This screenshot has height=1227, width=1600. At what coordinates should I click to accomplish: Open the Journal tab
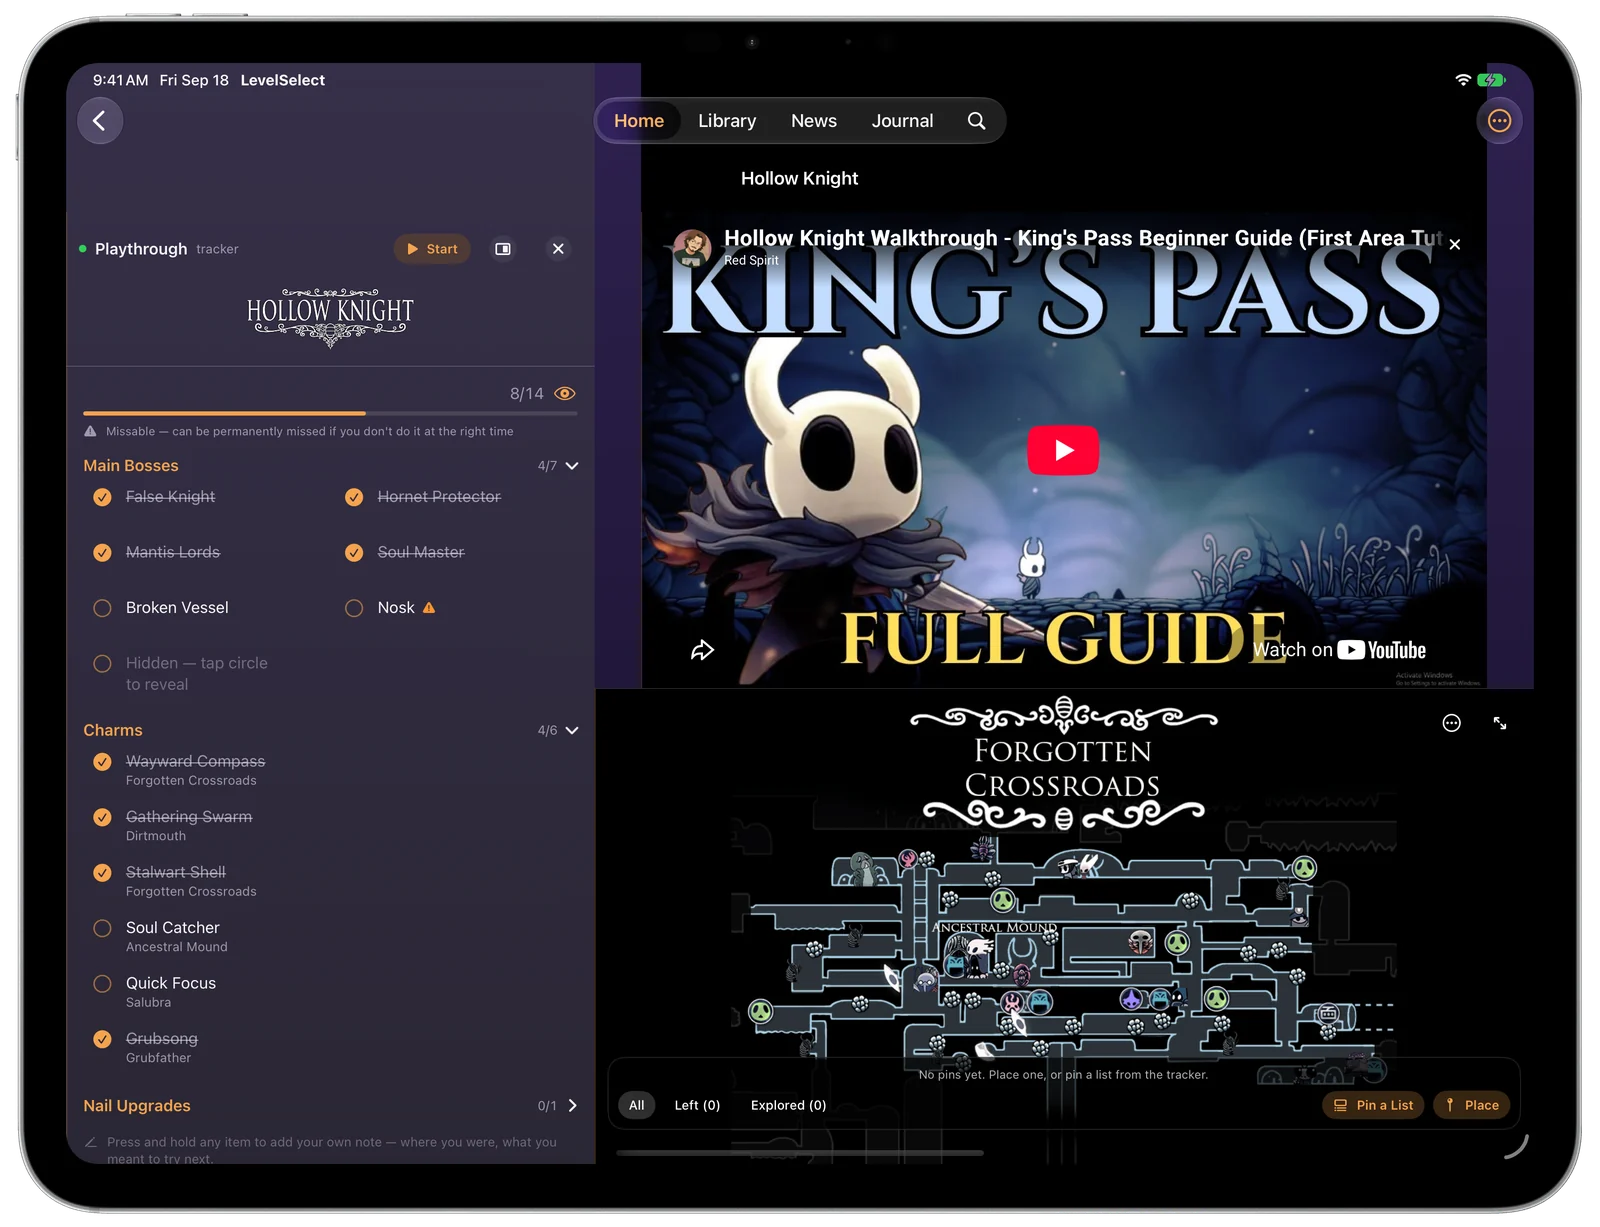[902, 121]
